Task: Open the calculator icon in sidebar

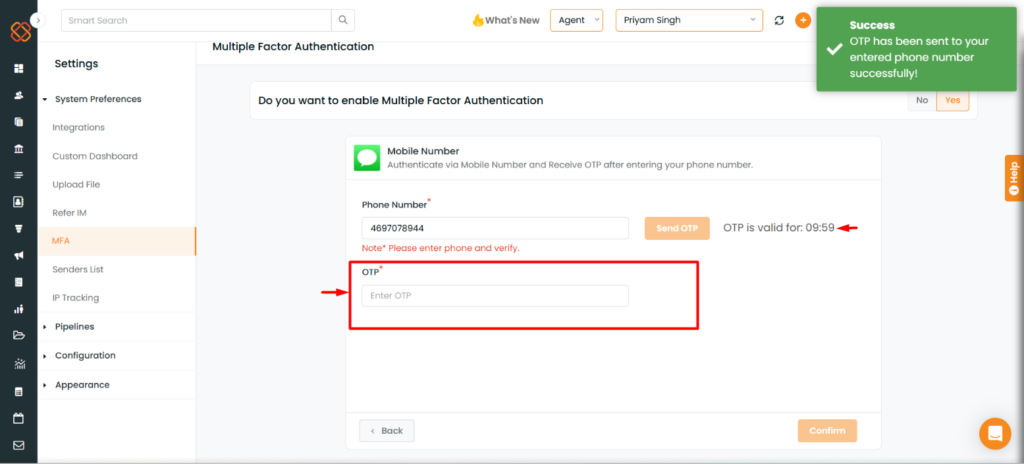Action: (x=18, y=391)
